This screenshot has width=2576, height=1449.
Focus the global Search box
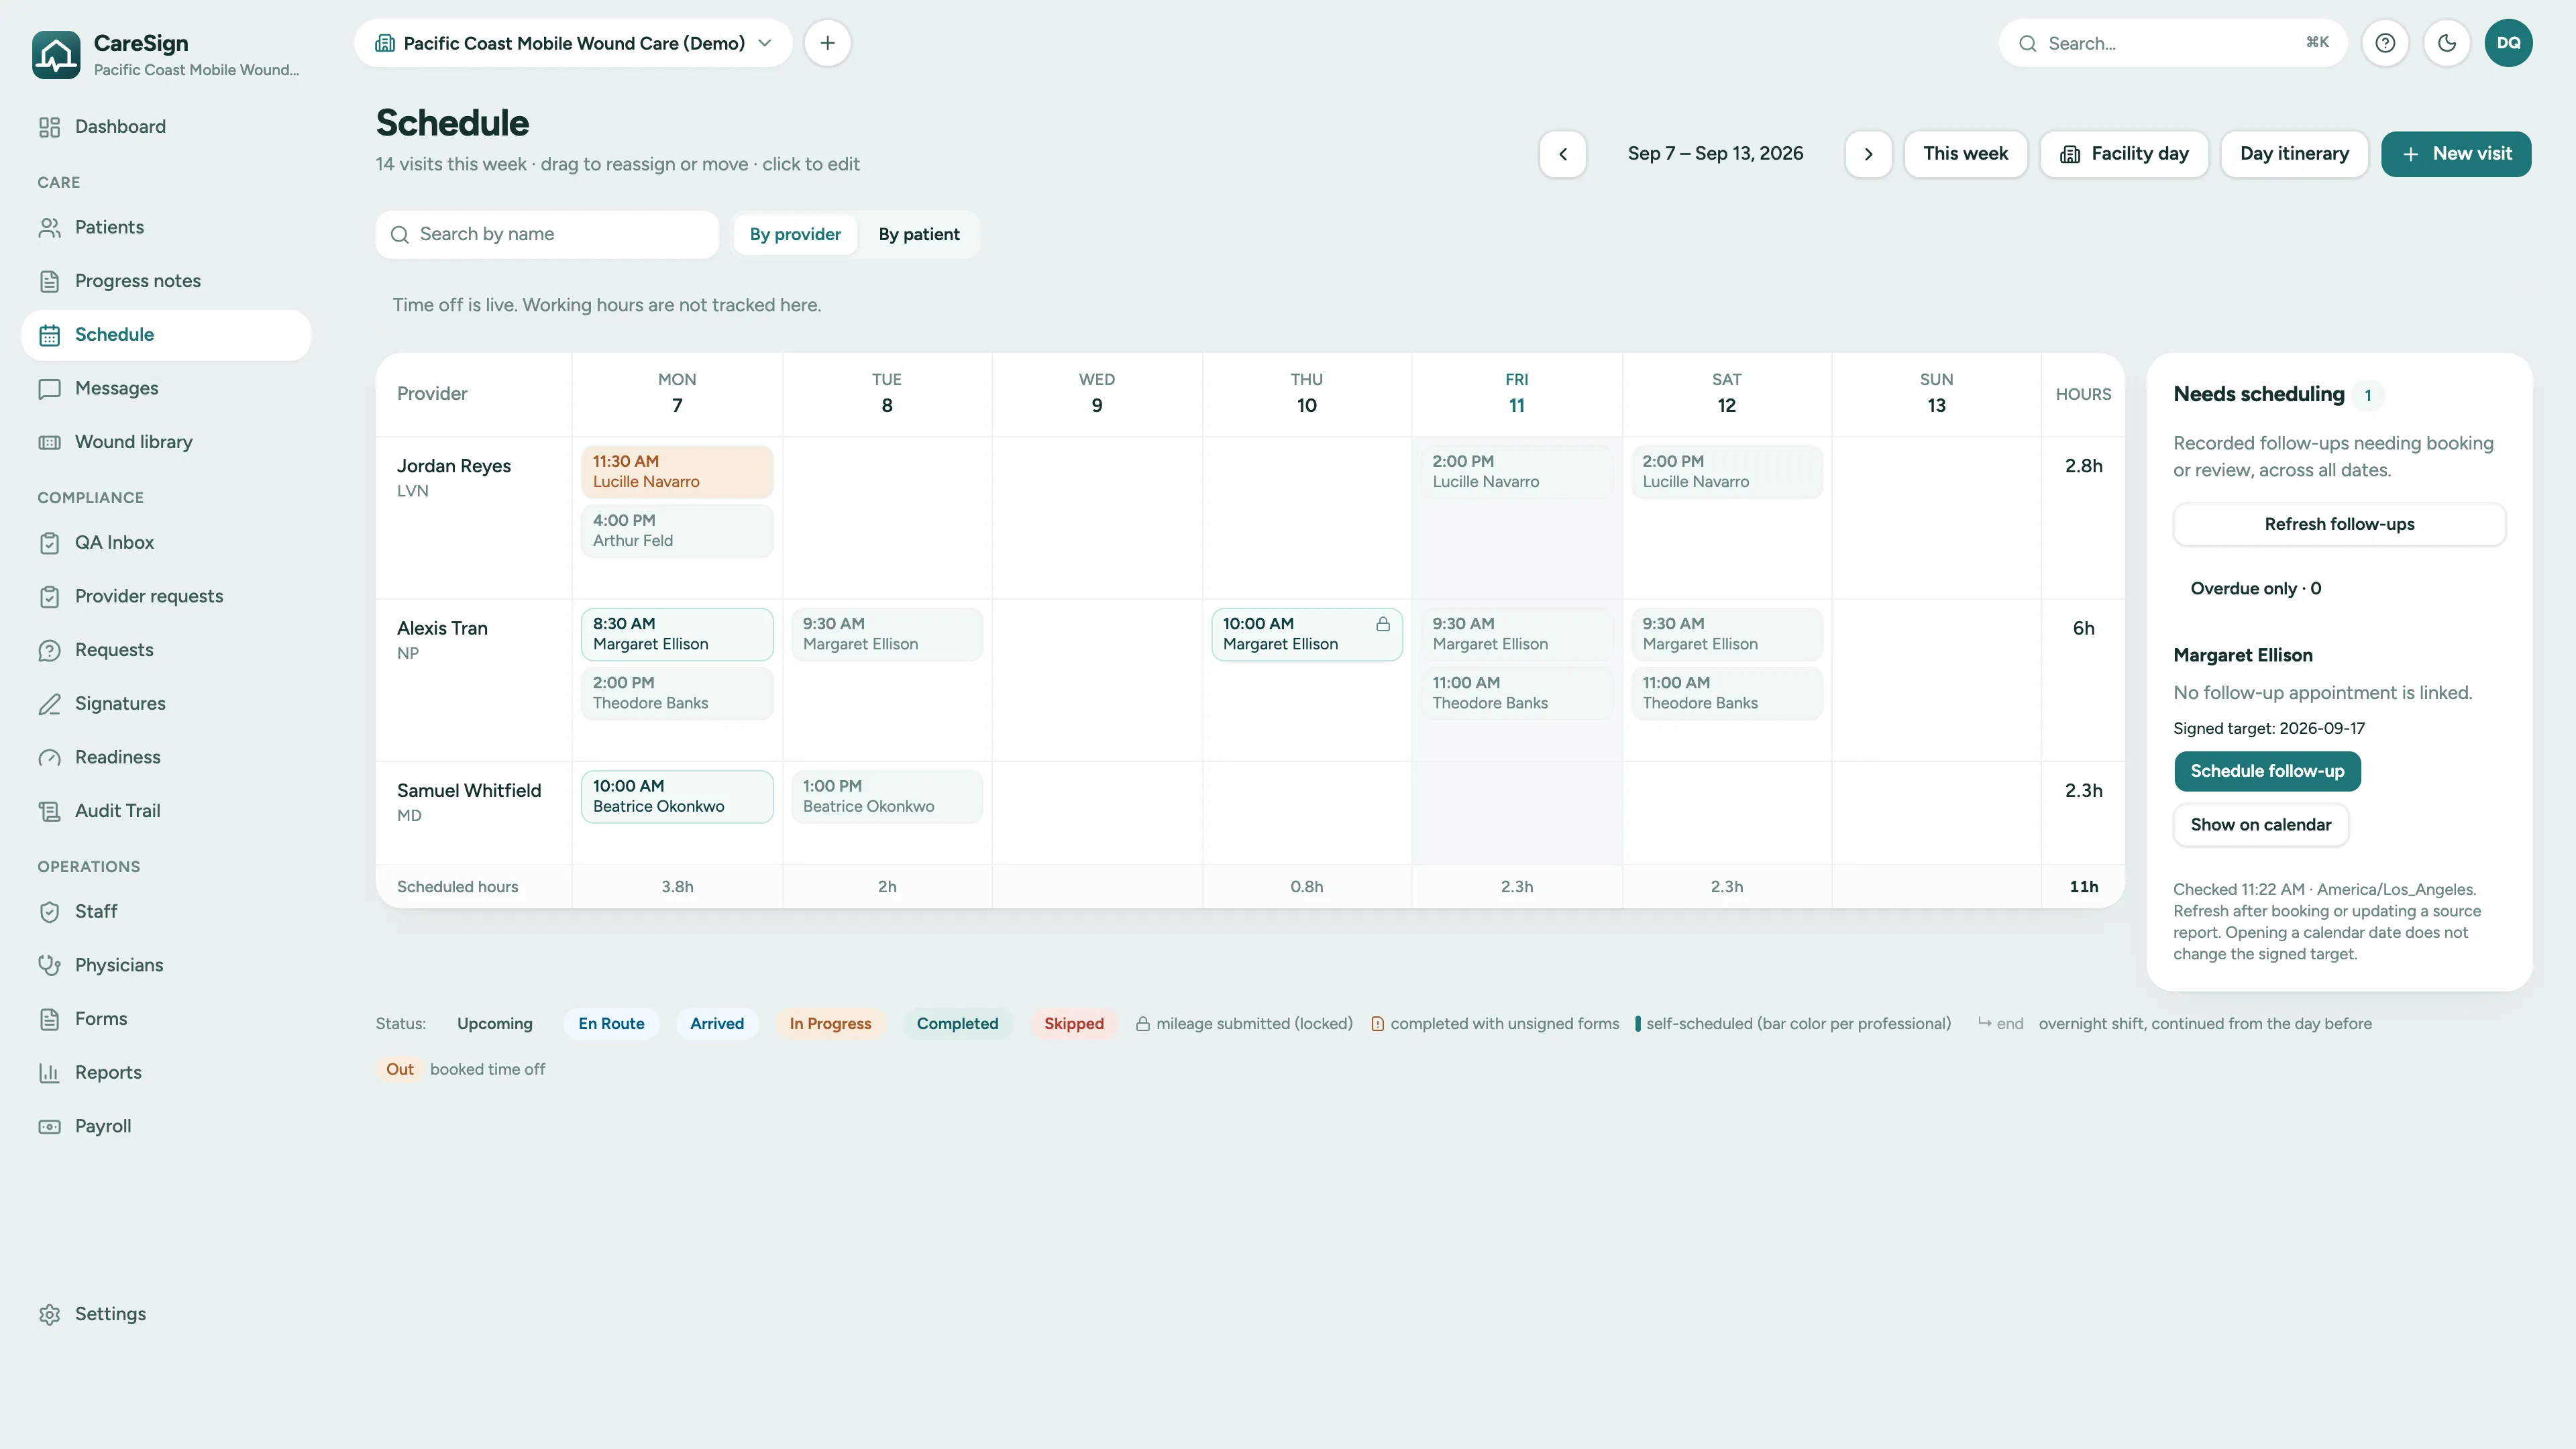(2172, 43)
